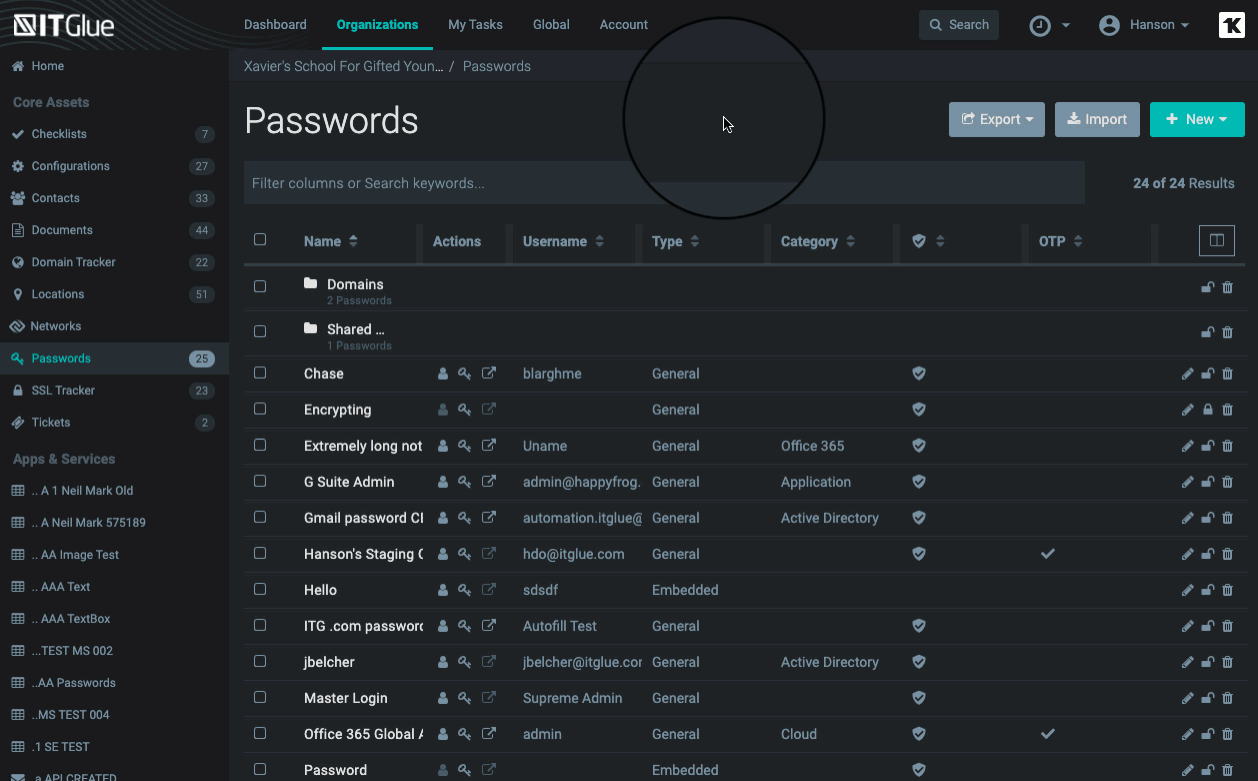Edit the Master Login password entry

pyautogui.click(x=1188, y=698)
